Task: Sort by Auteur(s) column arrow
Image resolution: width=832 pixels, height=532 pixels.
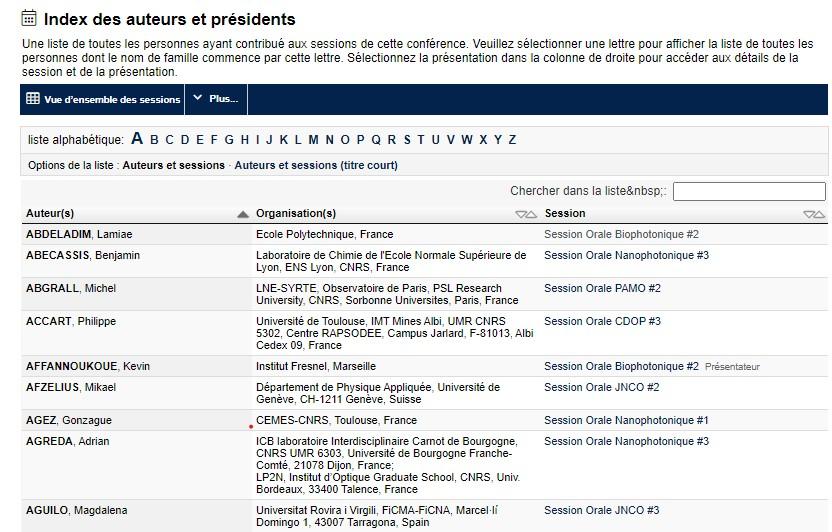Action: tap(242, 214)
